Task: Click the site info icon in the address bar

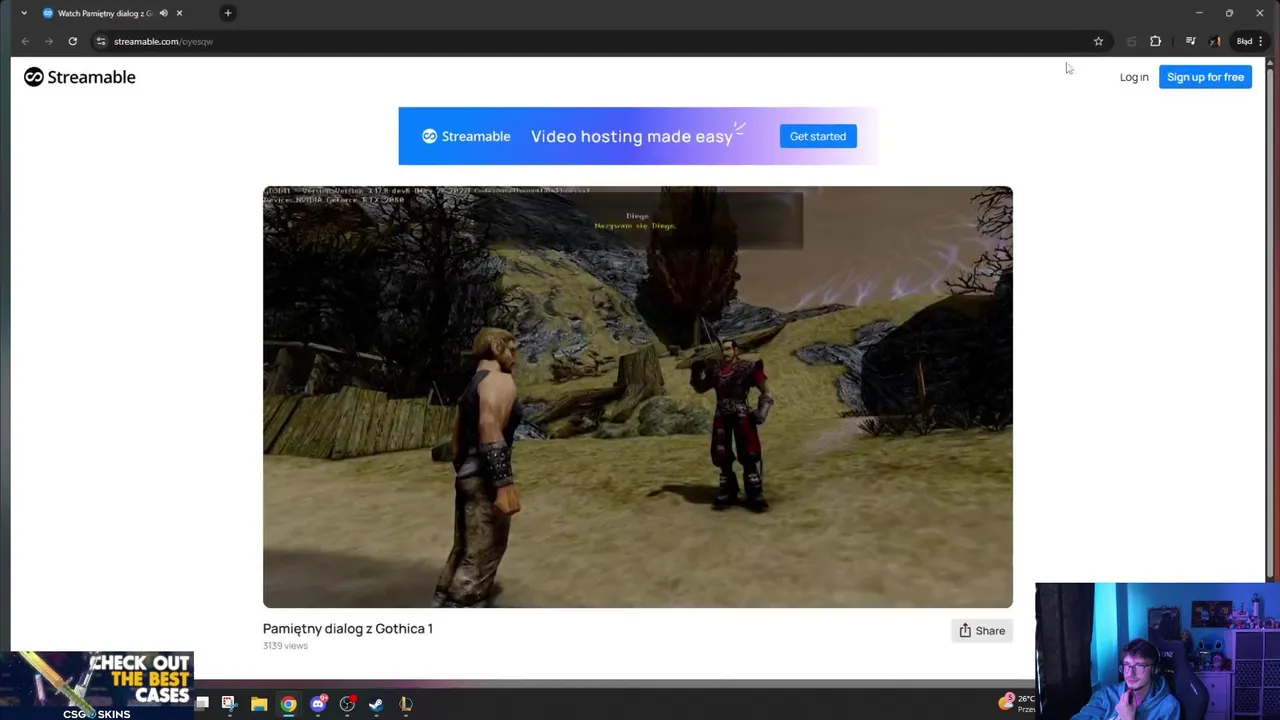Action: coord(101,41)
